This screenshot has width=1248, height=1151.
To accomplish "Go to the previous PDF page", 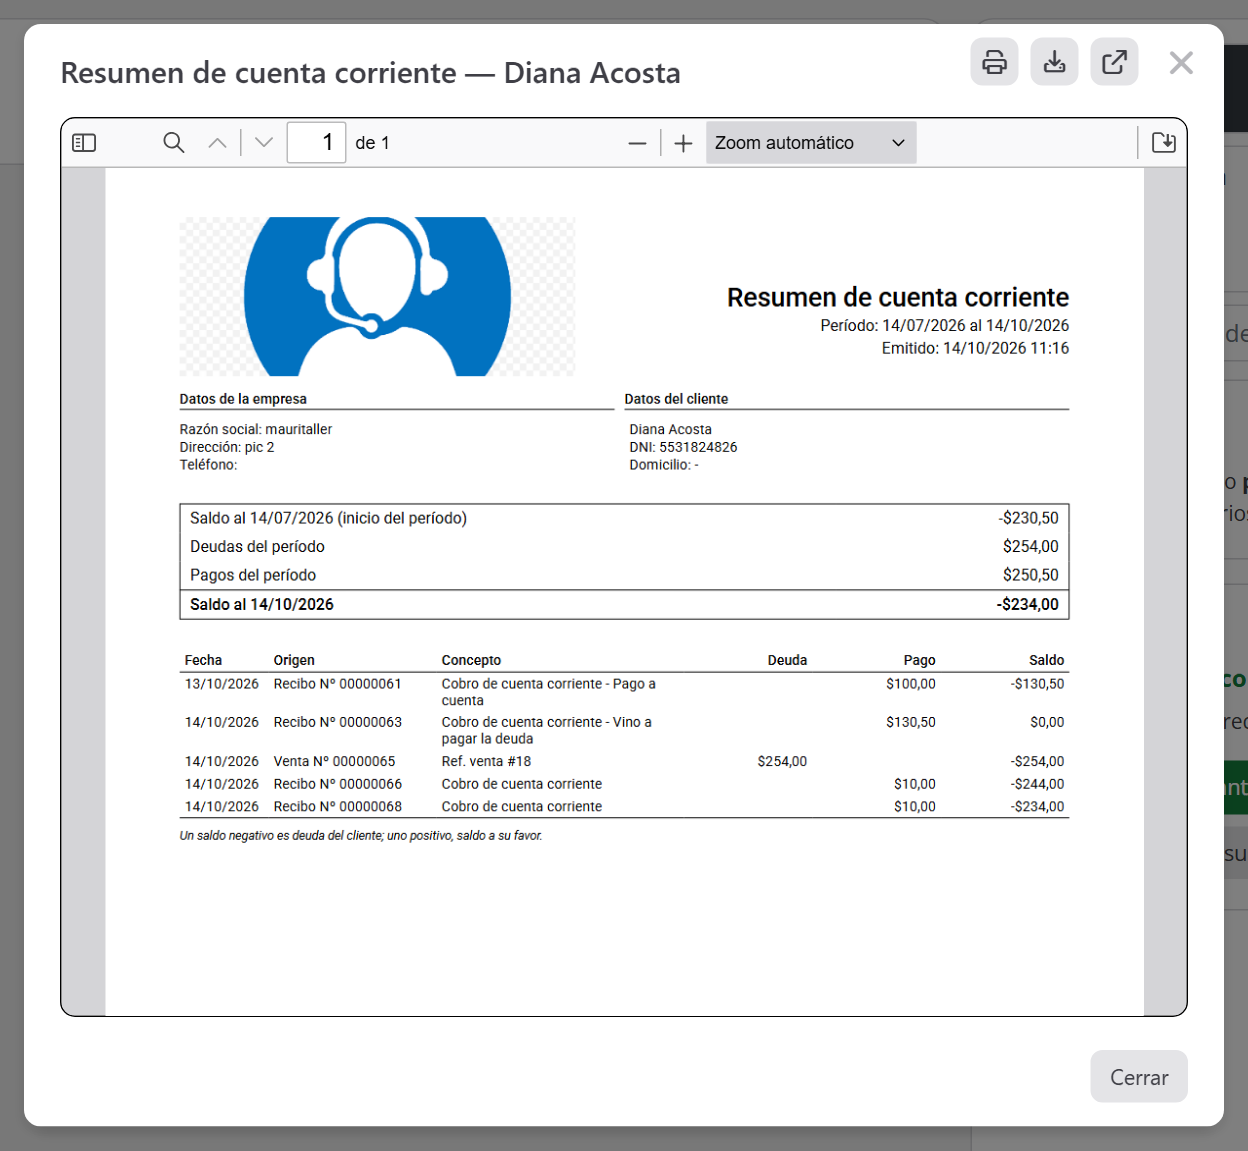I will coord(217,143).
